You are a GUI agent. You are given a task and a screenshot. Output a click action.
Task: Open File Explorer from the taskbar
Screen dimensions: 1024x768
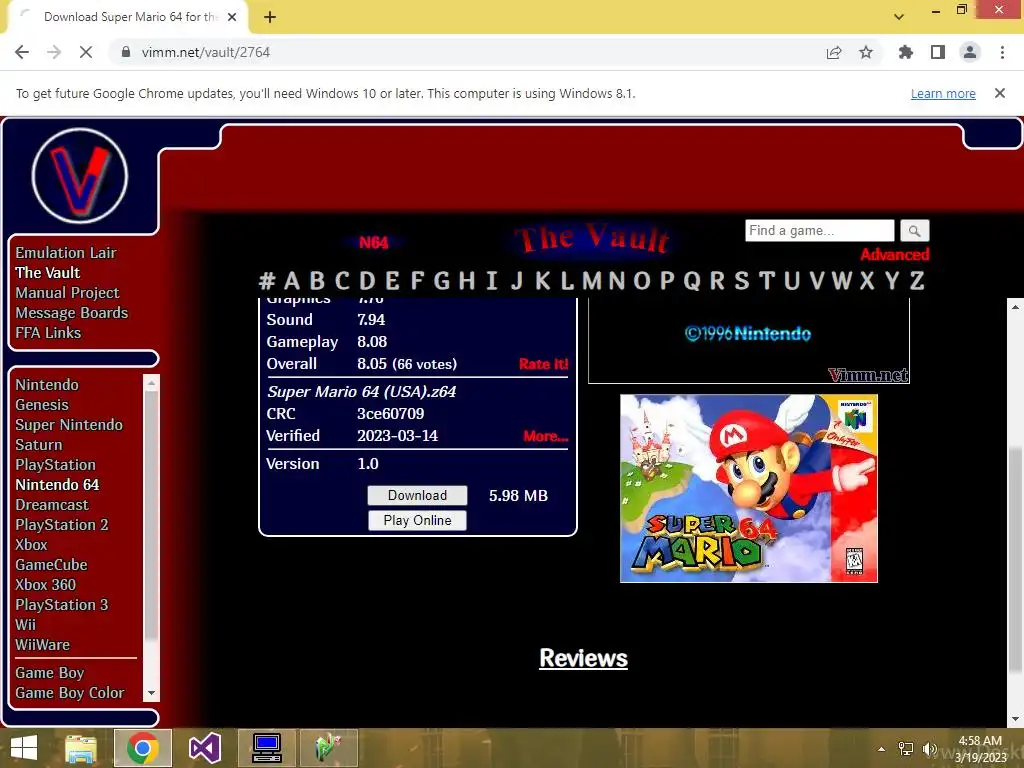pyautogui.click(x=80, y=748)
